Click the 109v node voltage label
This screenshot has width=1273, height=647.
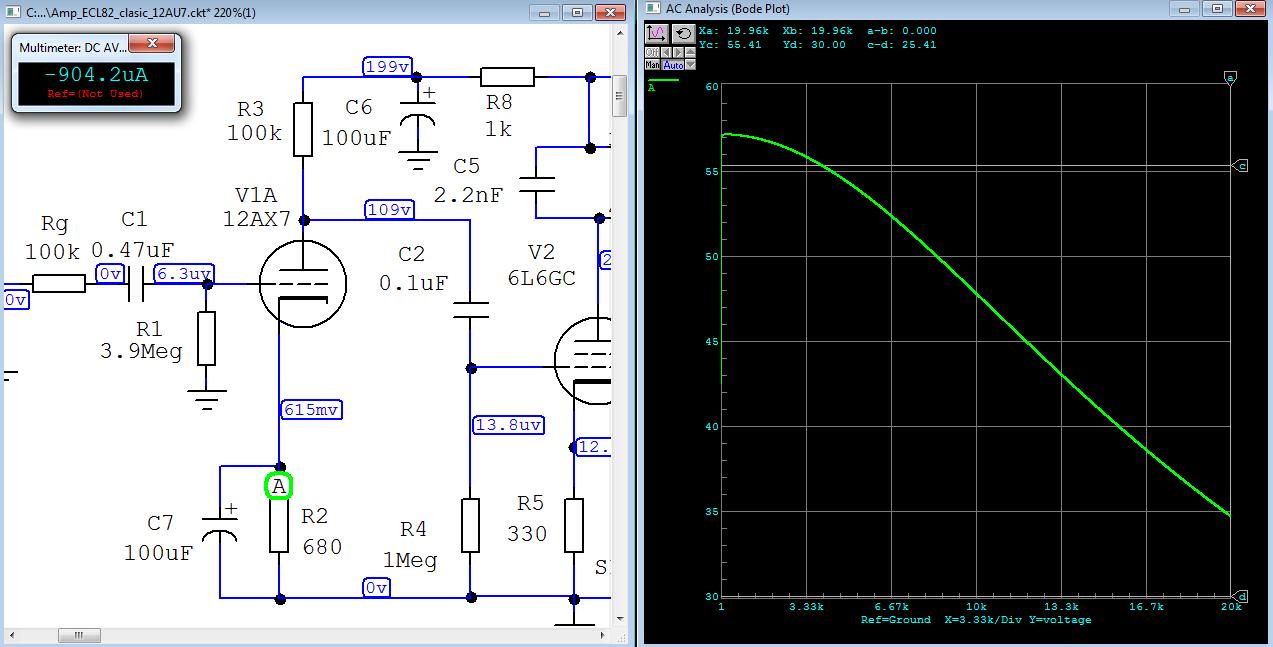[x=390, y=209]
